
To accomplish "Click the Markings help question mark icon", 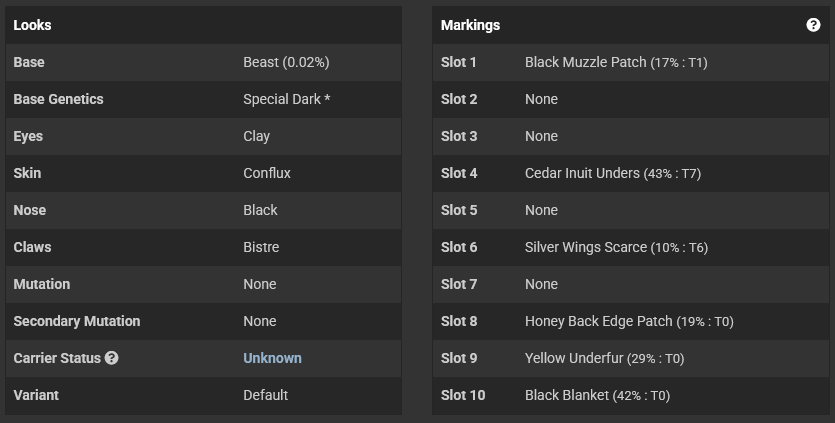I will (813, 25).
